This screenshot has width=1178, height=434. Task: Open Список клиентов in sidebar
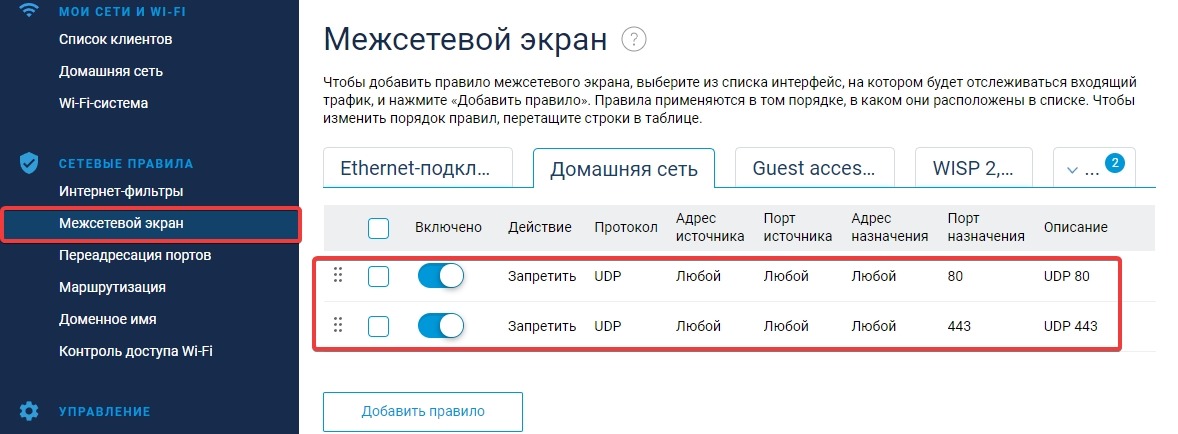(116, 39)
